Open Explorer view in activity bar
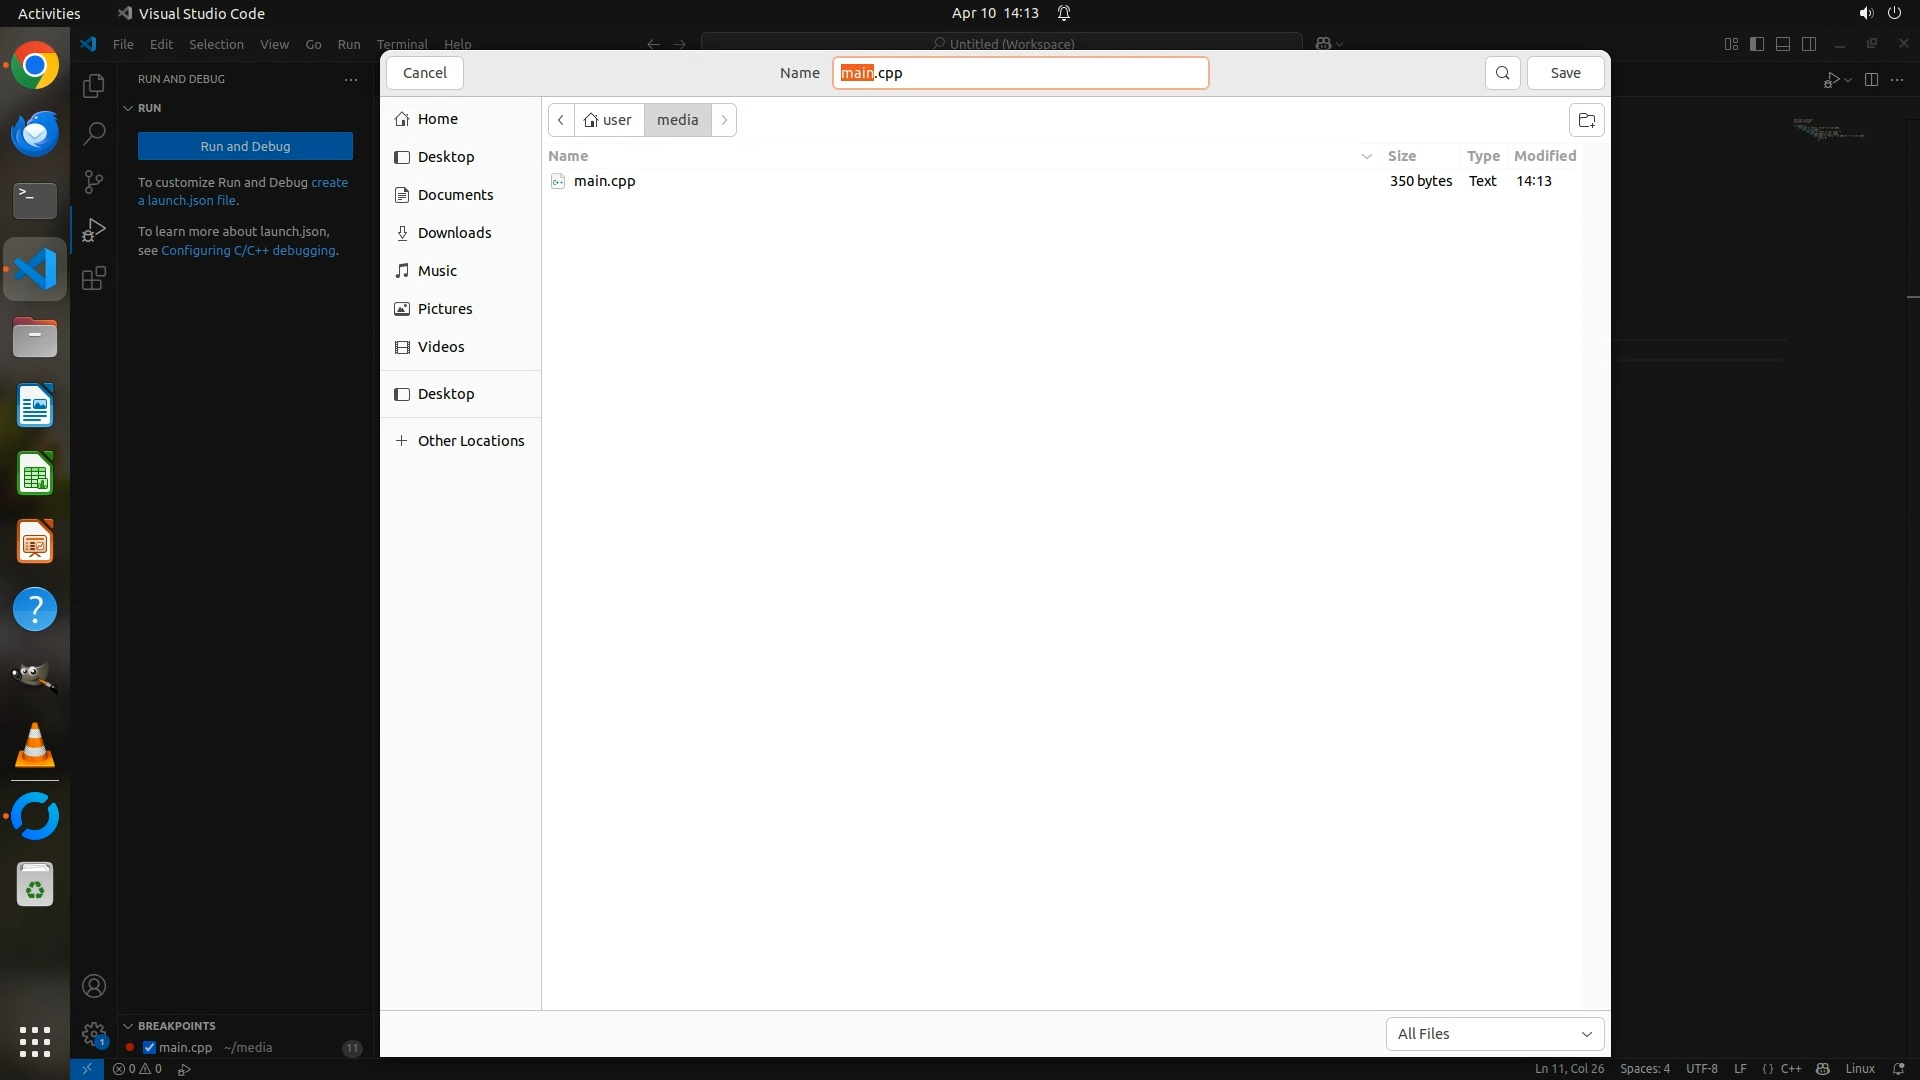Image resolution: width=1920 pixels, height=1080 pixels. (93, 86)
